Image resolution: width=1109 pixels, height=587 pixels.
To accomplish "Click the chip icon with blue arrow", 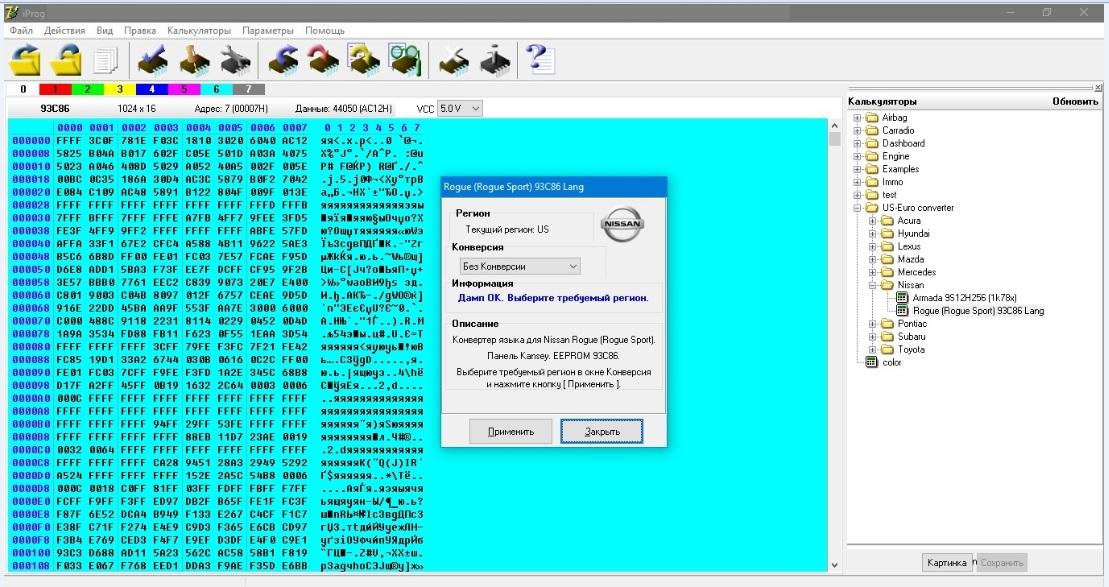I will [284, 60].
